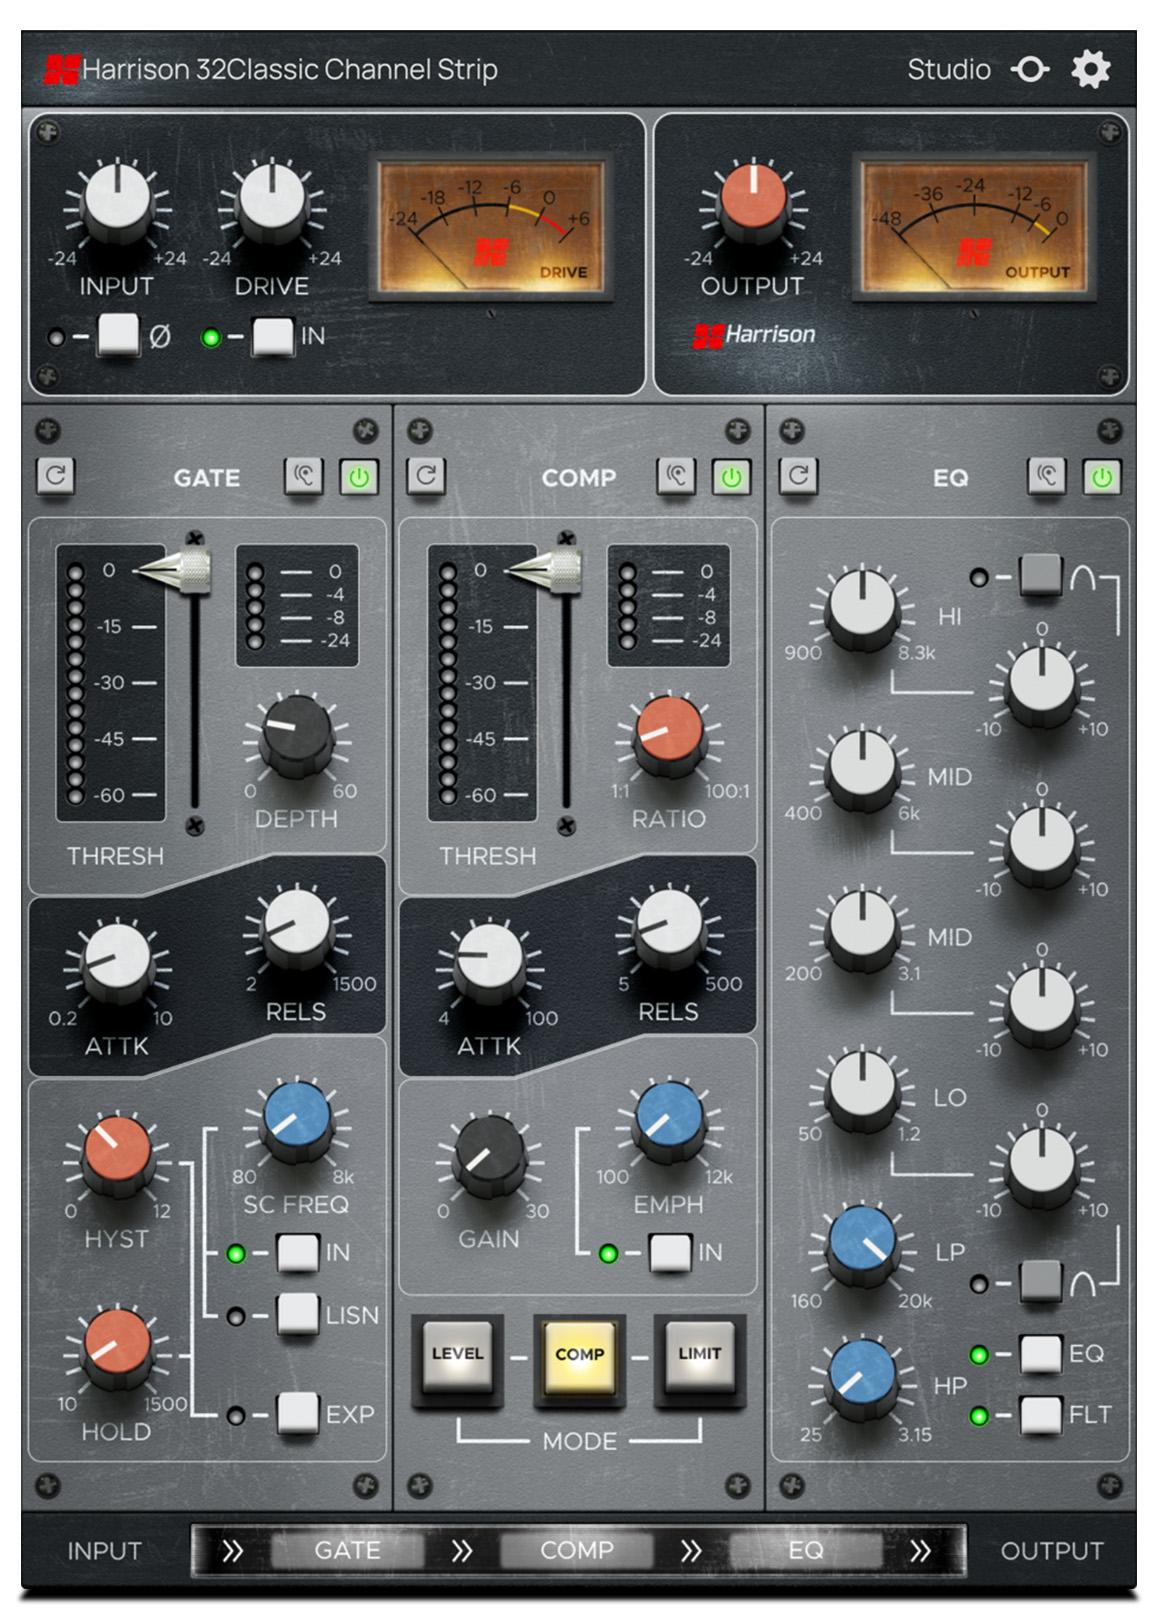Open the Studio preset name
This screenshot has width=1157, height=1614.
click(948, 69)
